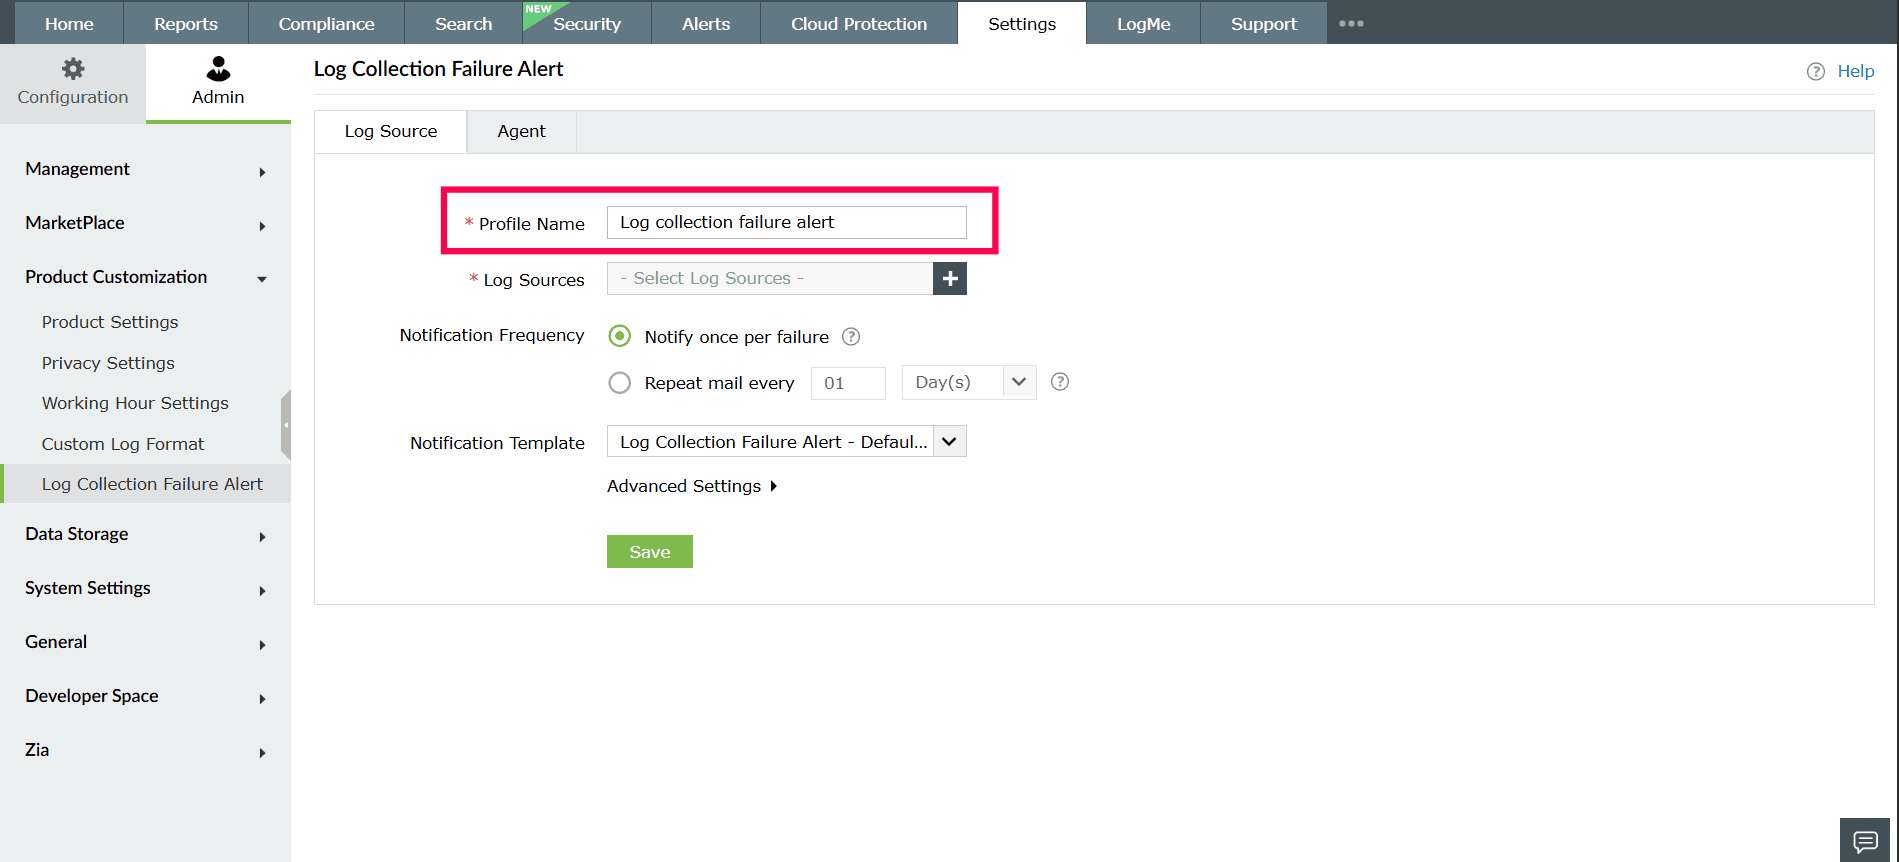This screenshot has width=1899, height=862.
Task: Open the chat icon at bottom right
Action: point(1865,840)
